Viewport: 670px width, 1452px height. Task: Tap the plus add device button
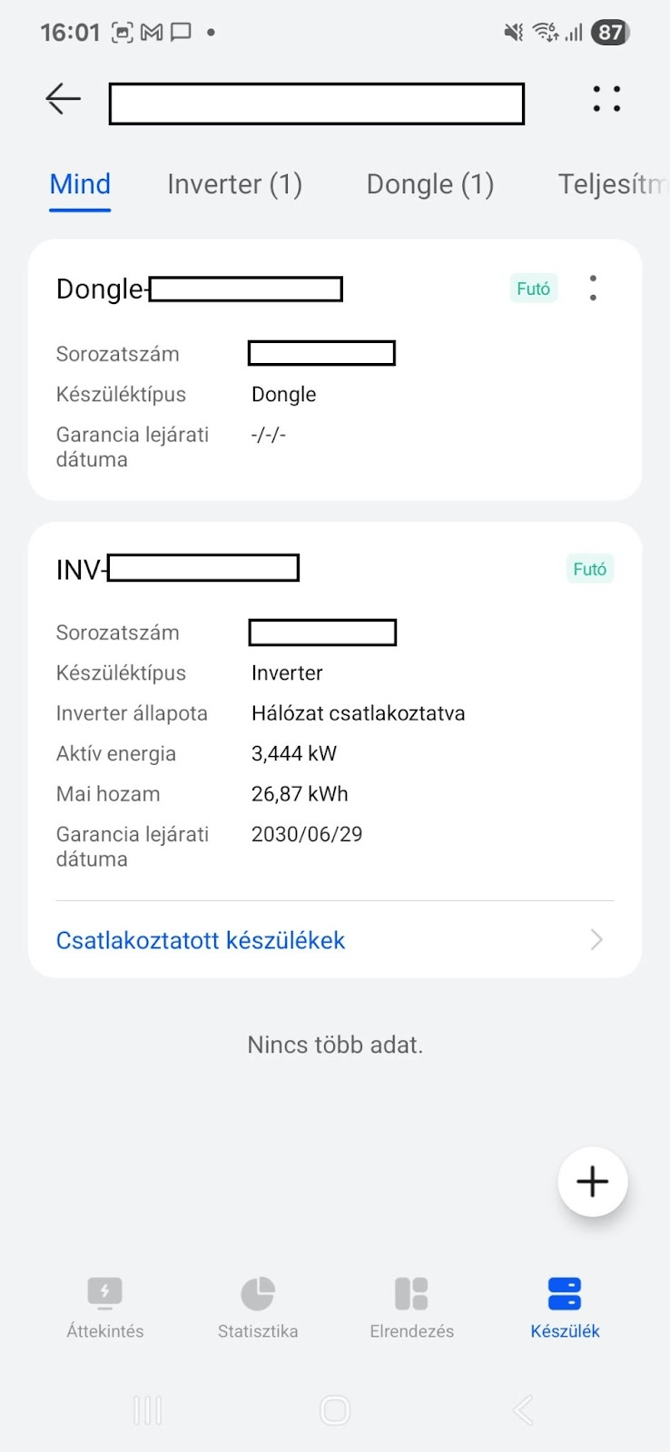point(592,1181)
